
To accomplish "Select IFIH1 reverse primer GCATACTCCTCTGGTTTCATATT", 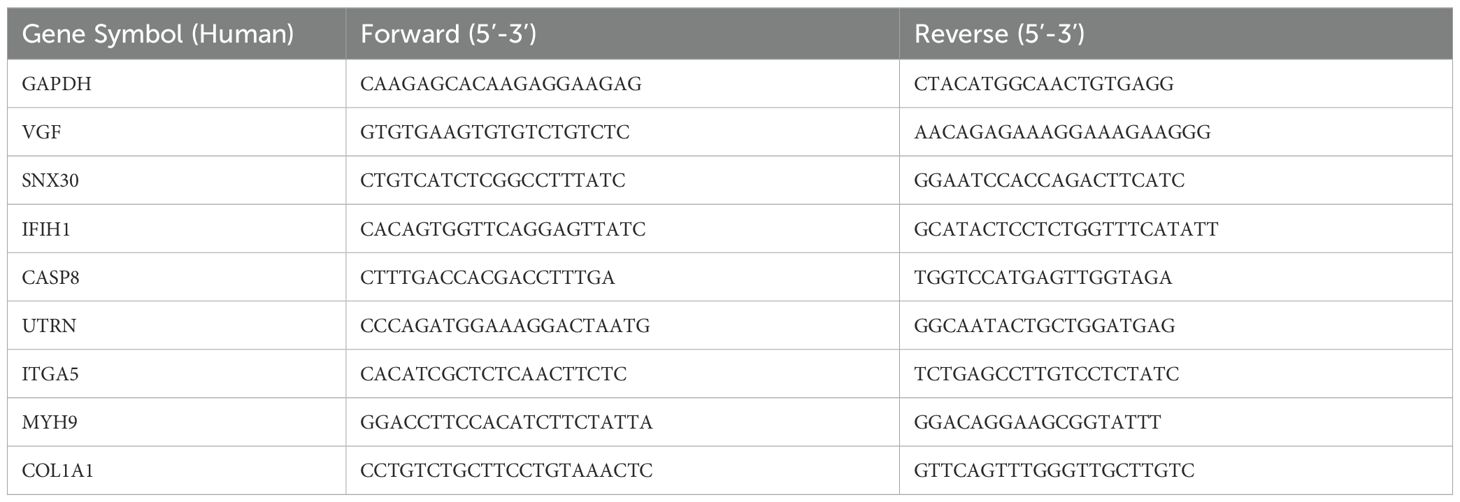I will (x=1066, y=229).
